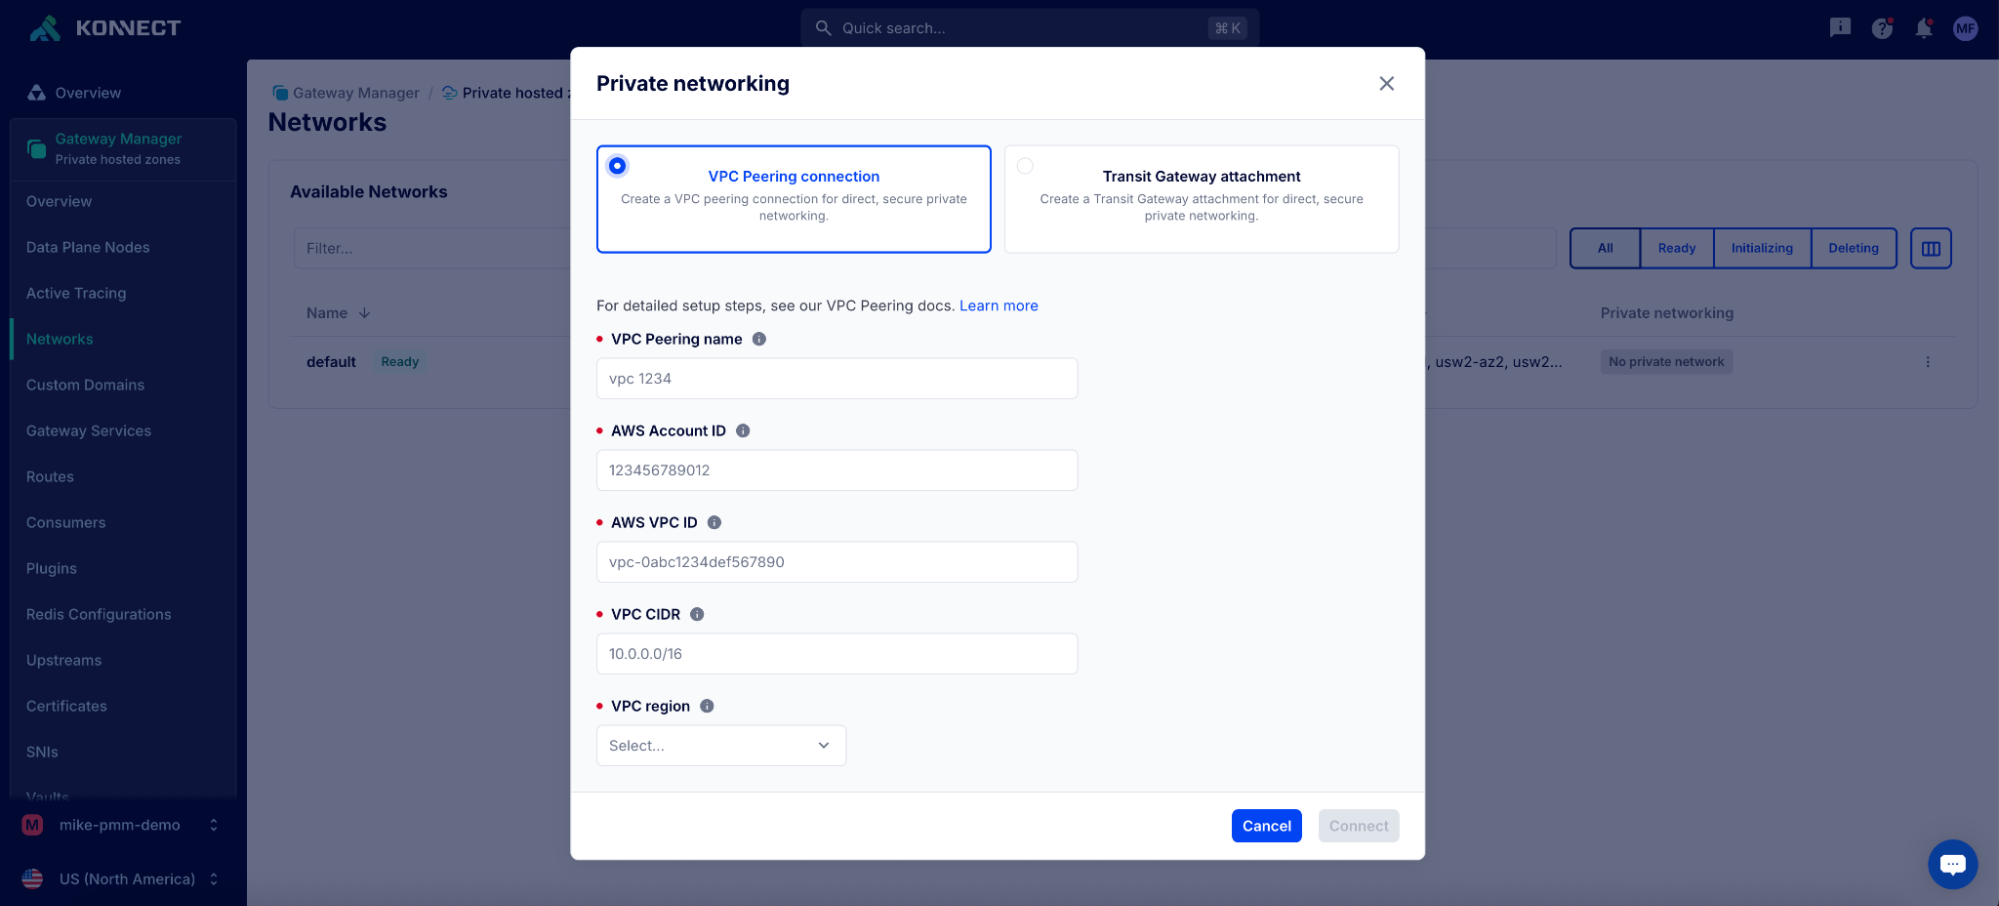Click the AWS VPC ID input field
This screenshot has width=1999, height=906.
(x=836, y=562)
